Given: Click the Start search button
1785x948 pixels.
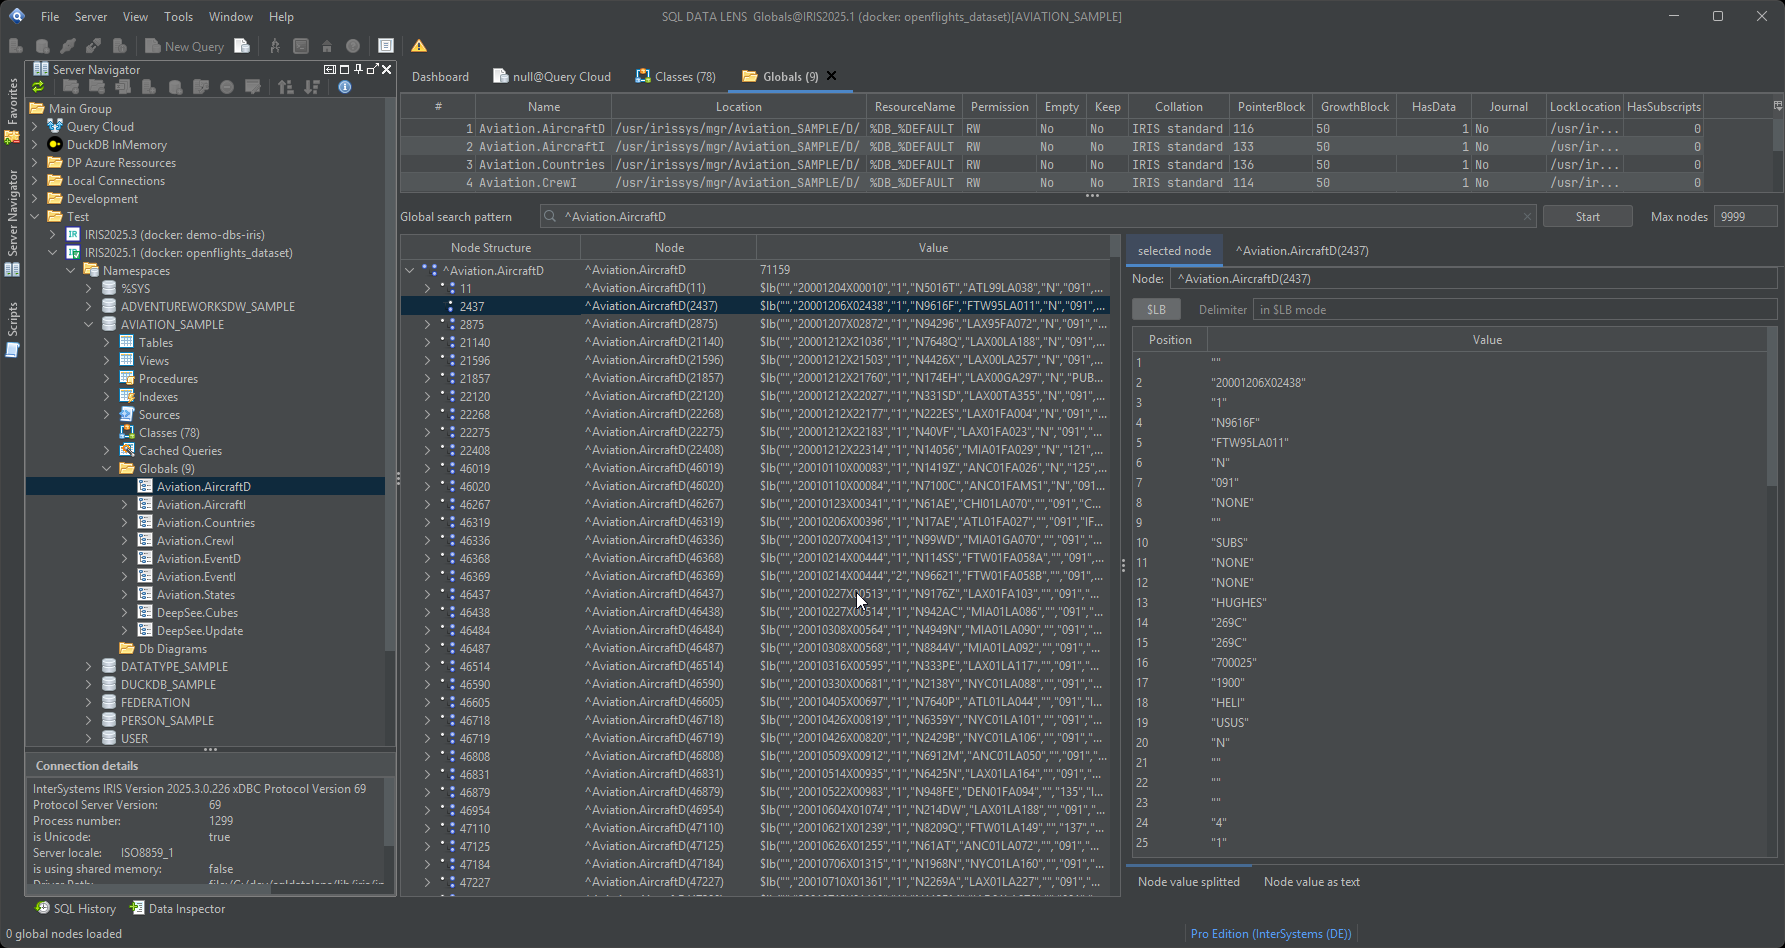Looking at the screenshot, I should (x=1588, y=216).
